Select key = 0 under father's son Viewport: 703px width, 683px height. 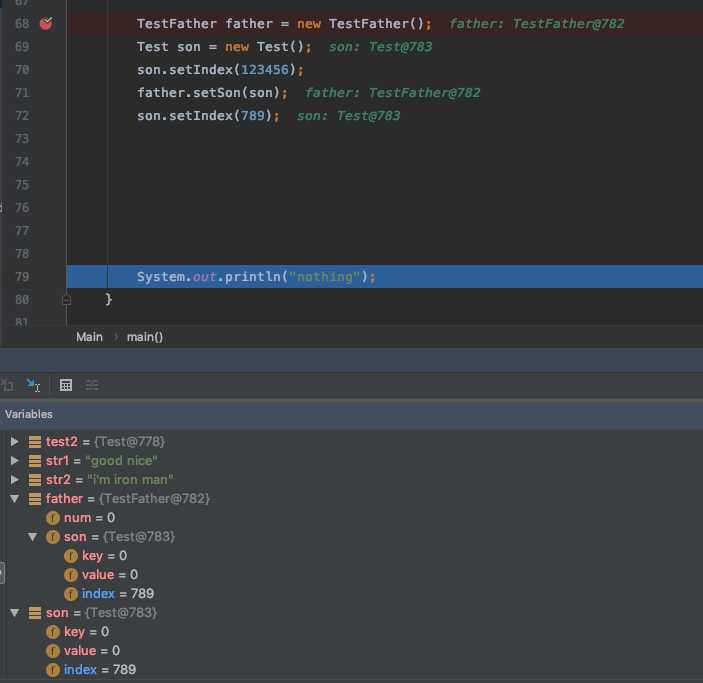pos(352,556)
